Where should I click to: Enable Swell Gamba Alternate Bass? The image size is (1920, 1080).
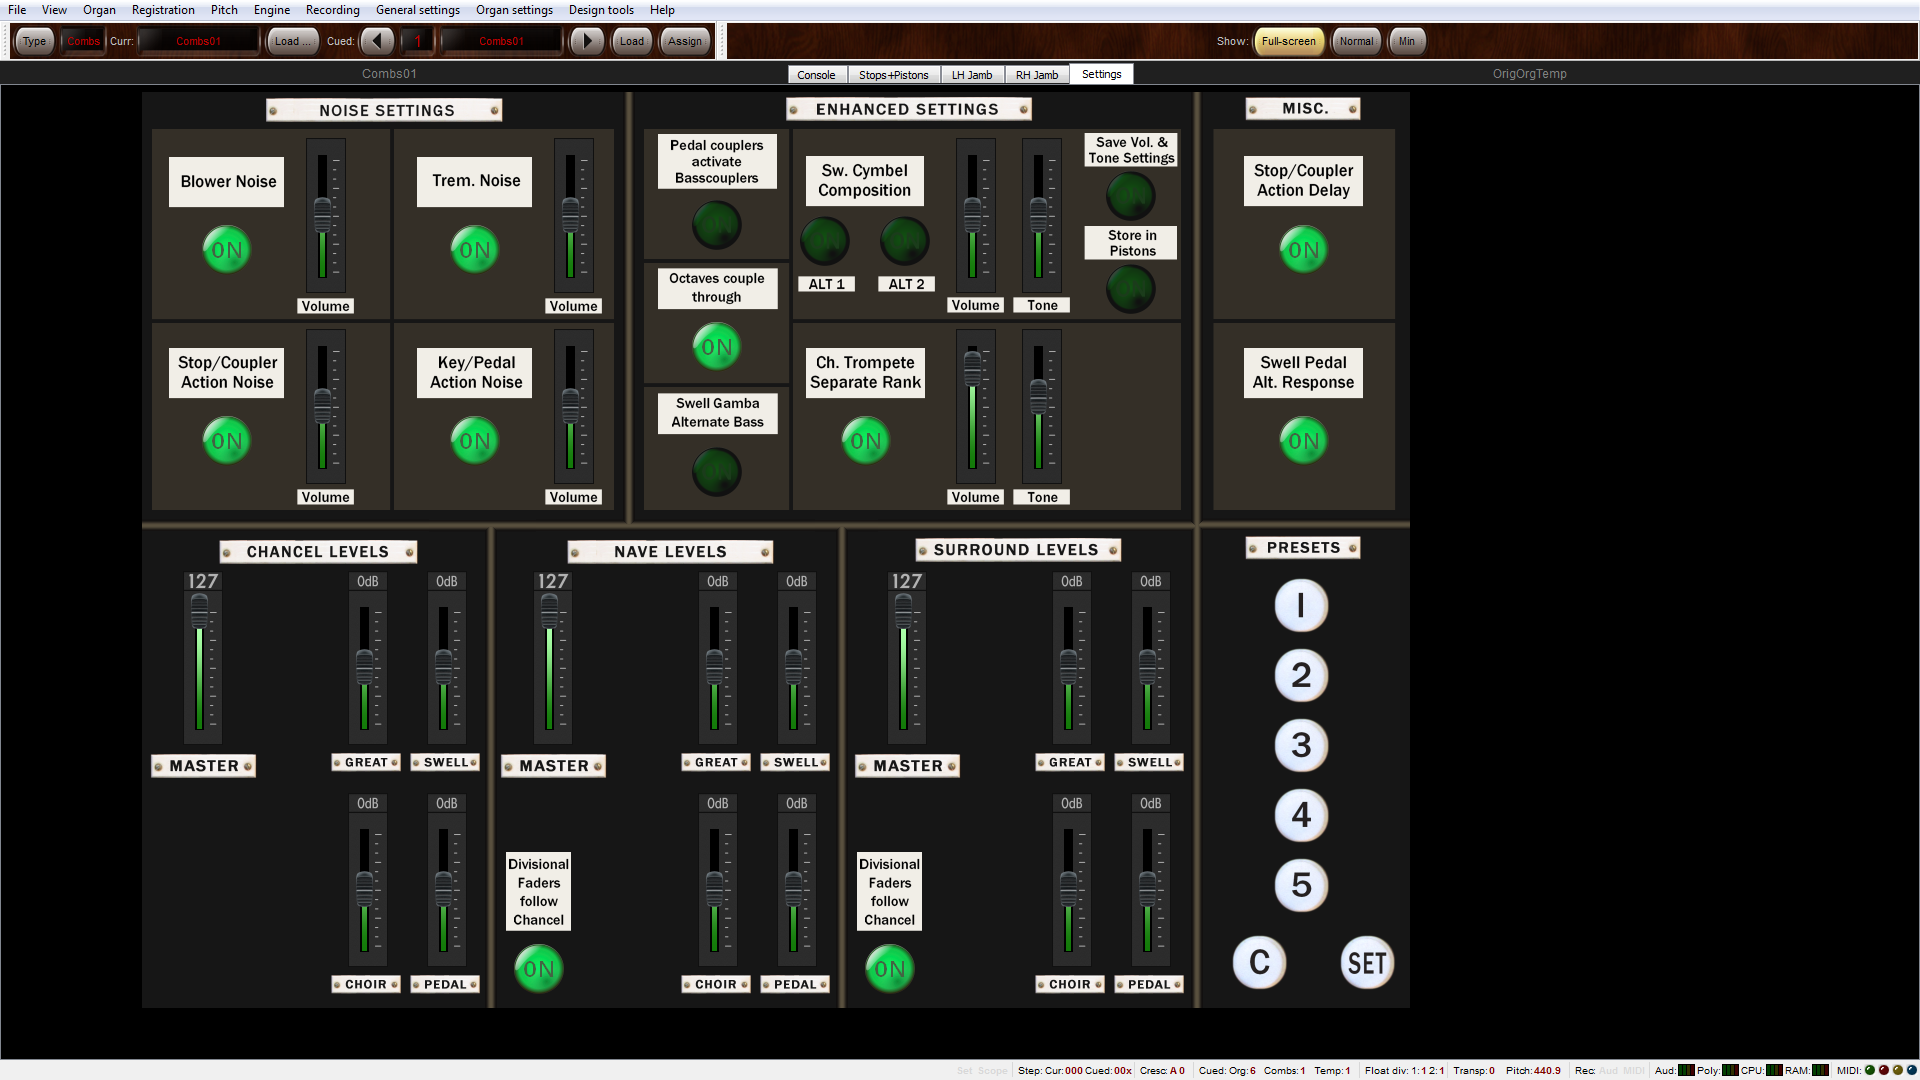(x=716, y=472)
